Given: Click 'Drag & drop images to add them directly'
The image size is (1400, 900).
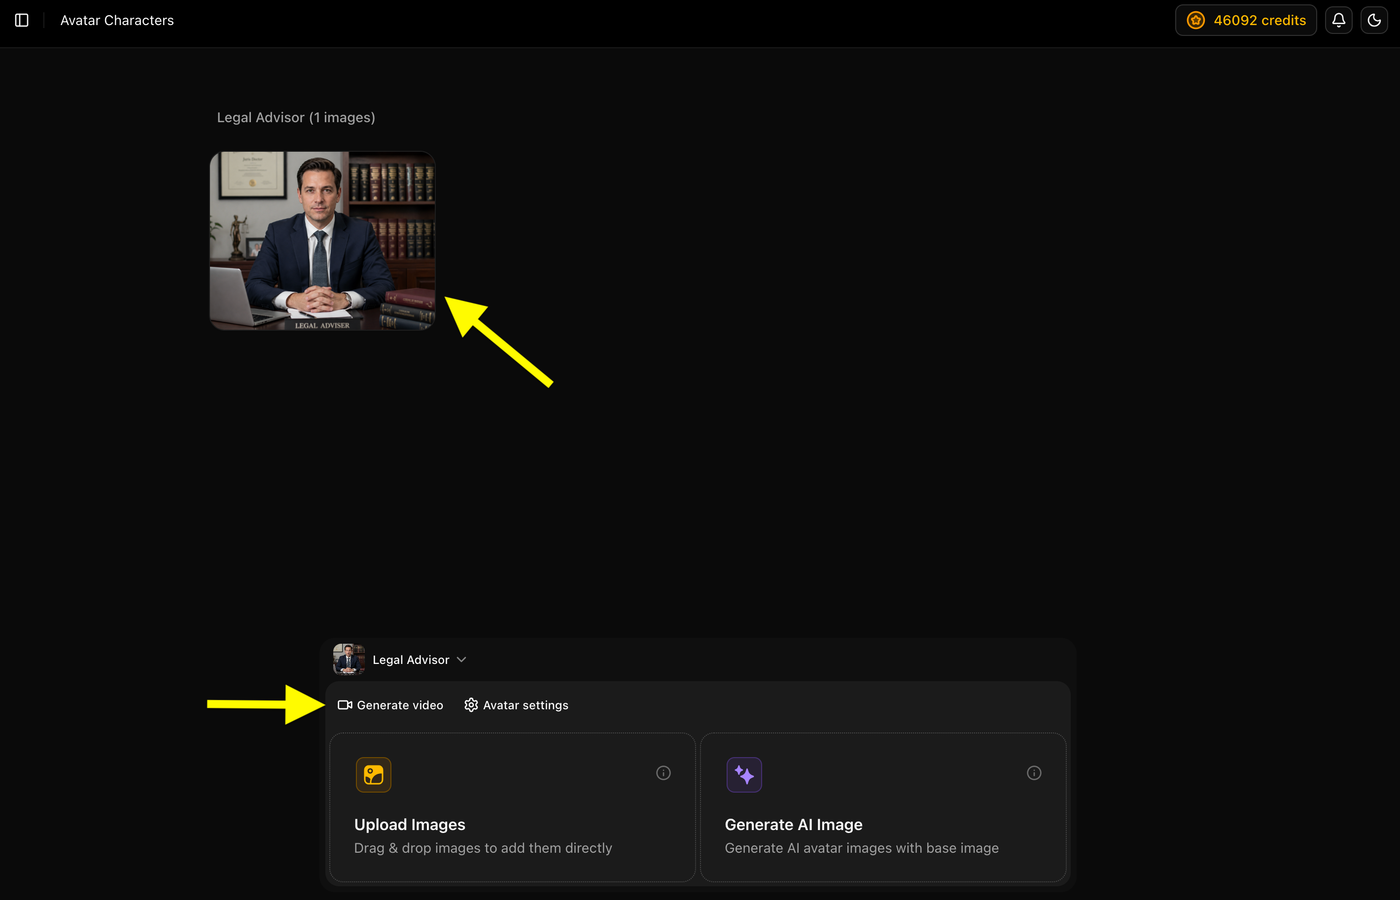Looking at the screenshot, I should (x=483, y=848).
